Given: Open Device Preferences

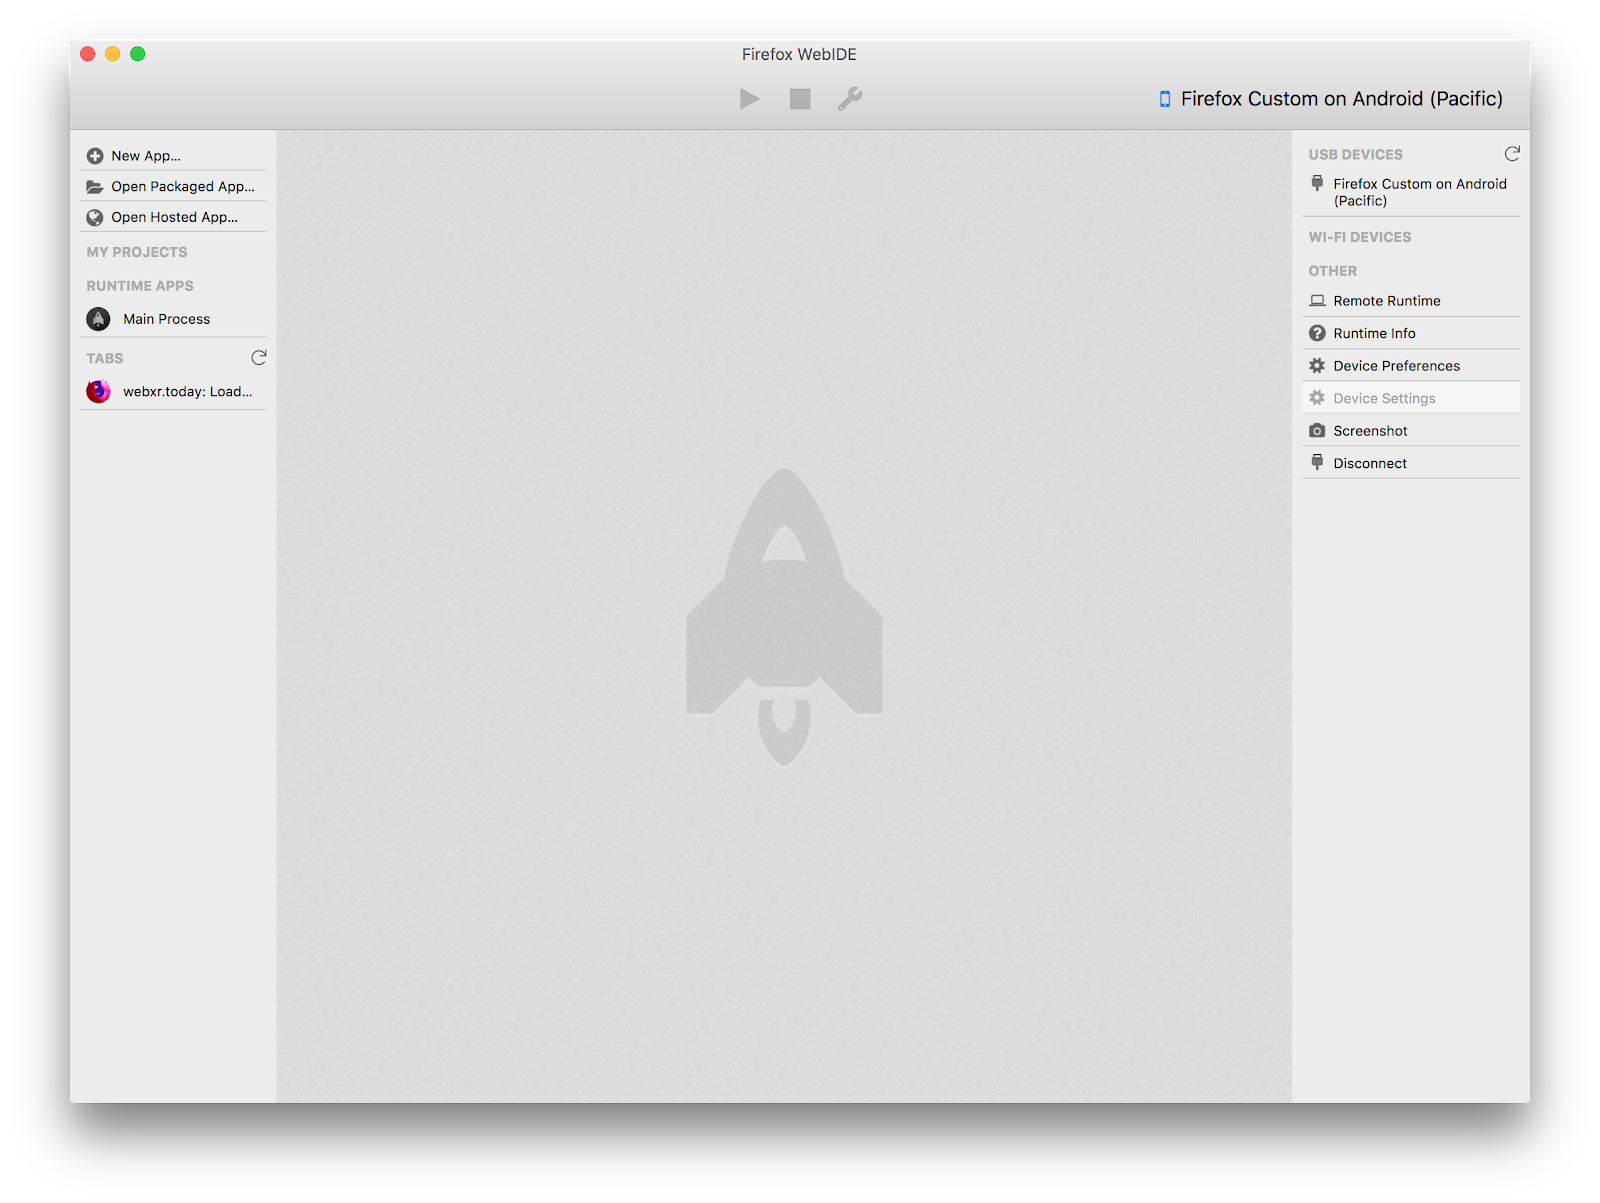Looking at the screenshot, I should (x=1411, y=366).
